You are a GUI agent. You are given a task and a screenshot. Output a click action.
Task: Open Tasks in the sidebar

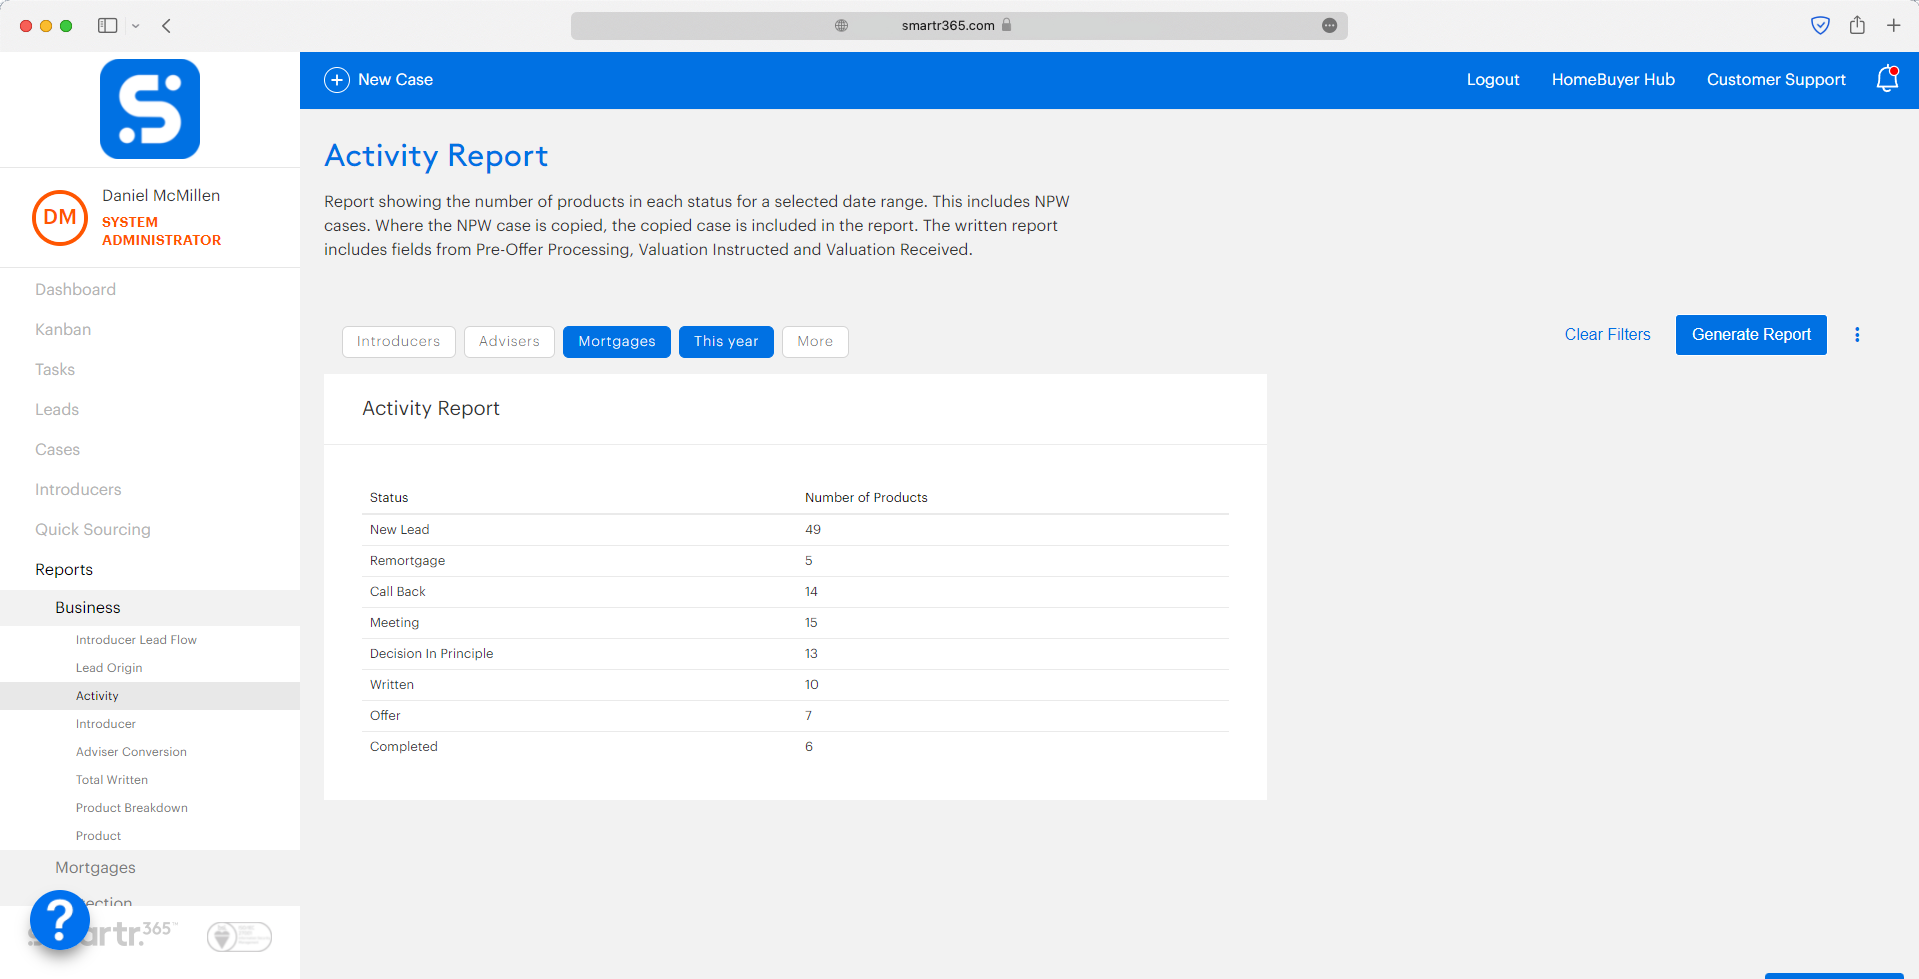(55, 370)
